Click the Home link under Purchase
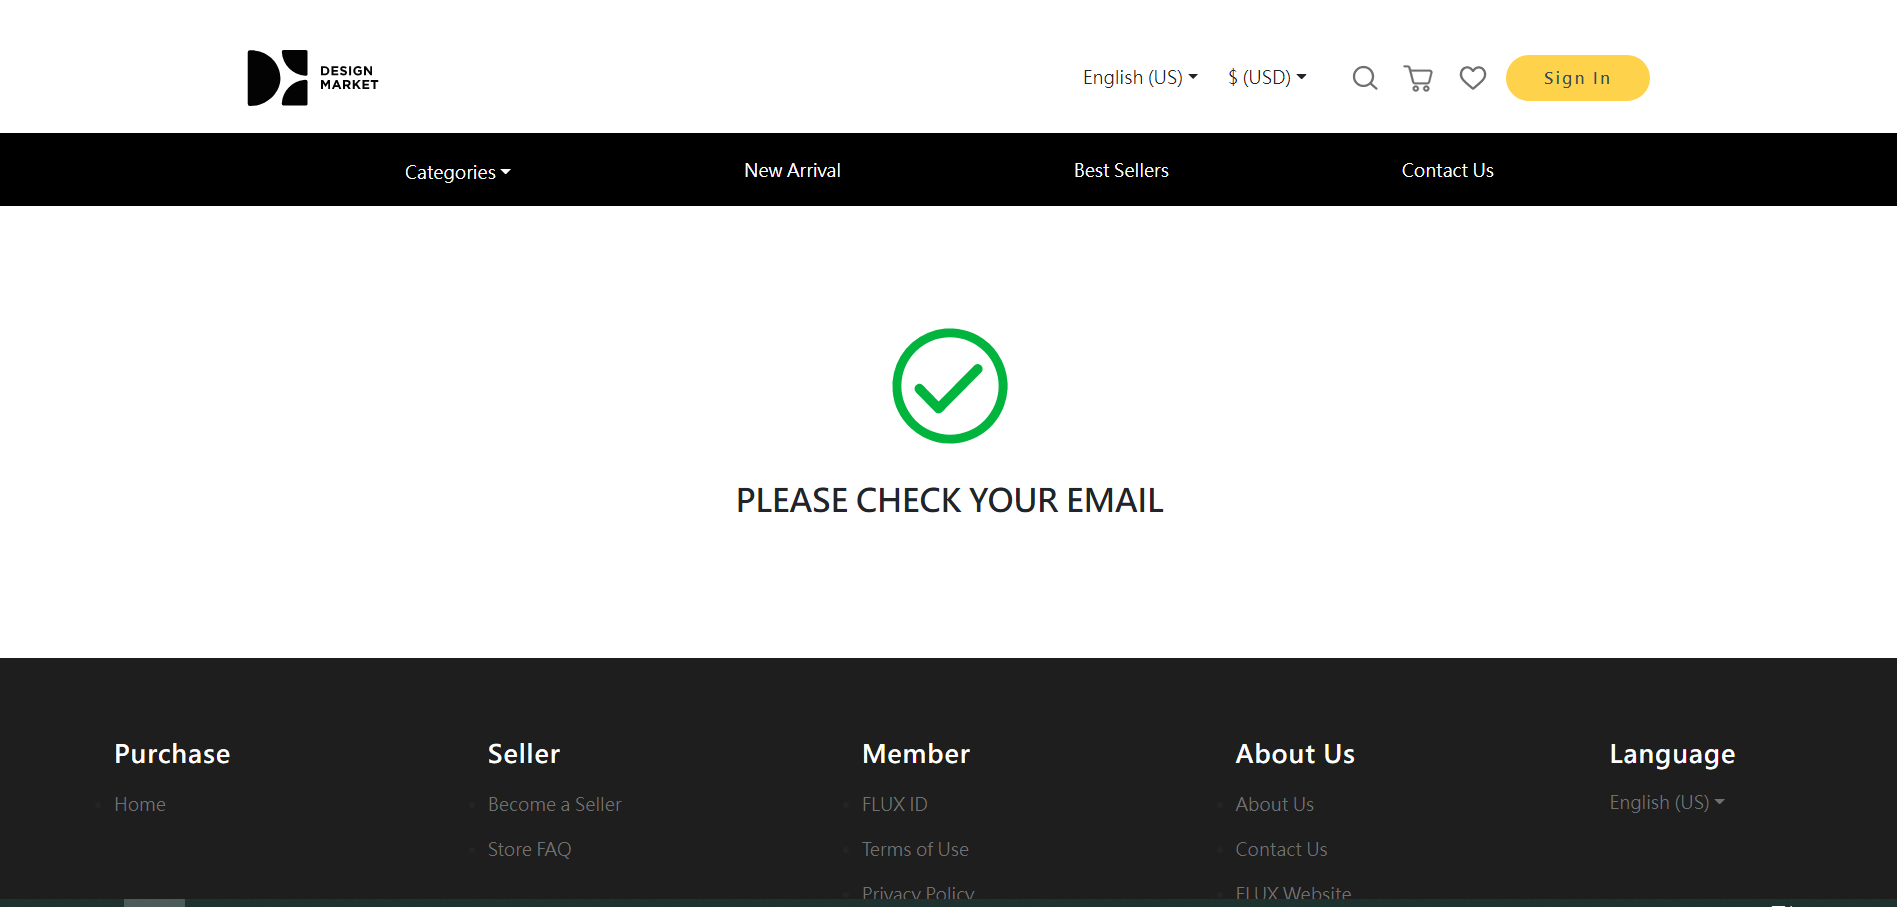 [x=140, y=805]
